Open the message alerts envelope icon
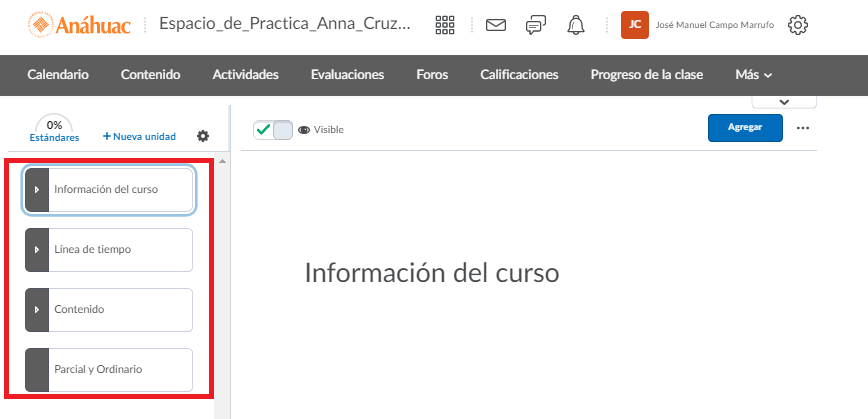Screen dimensions: 868x419 (x=496, y=26)
